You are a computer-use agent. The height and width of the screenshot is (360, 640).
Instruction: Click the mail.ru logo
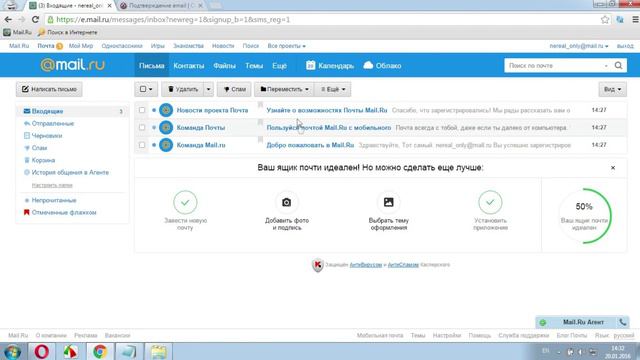coord(72,65)
